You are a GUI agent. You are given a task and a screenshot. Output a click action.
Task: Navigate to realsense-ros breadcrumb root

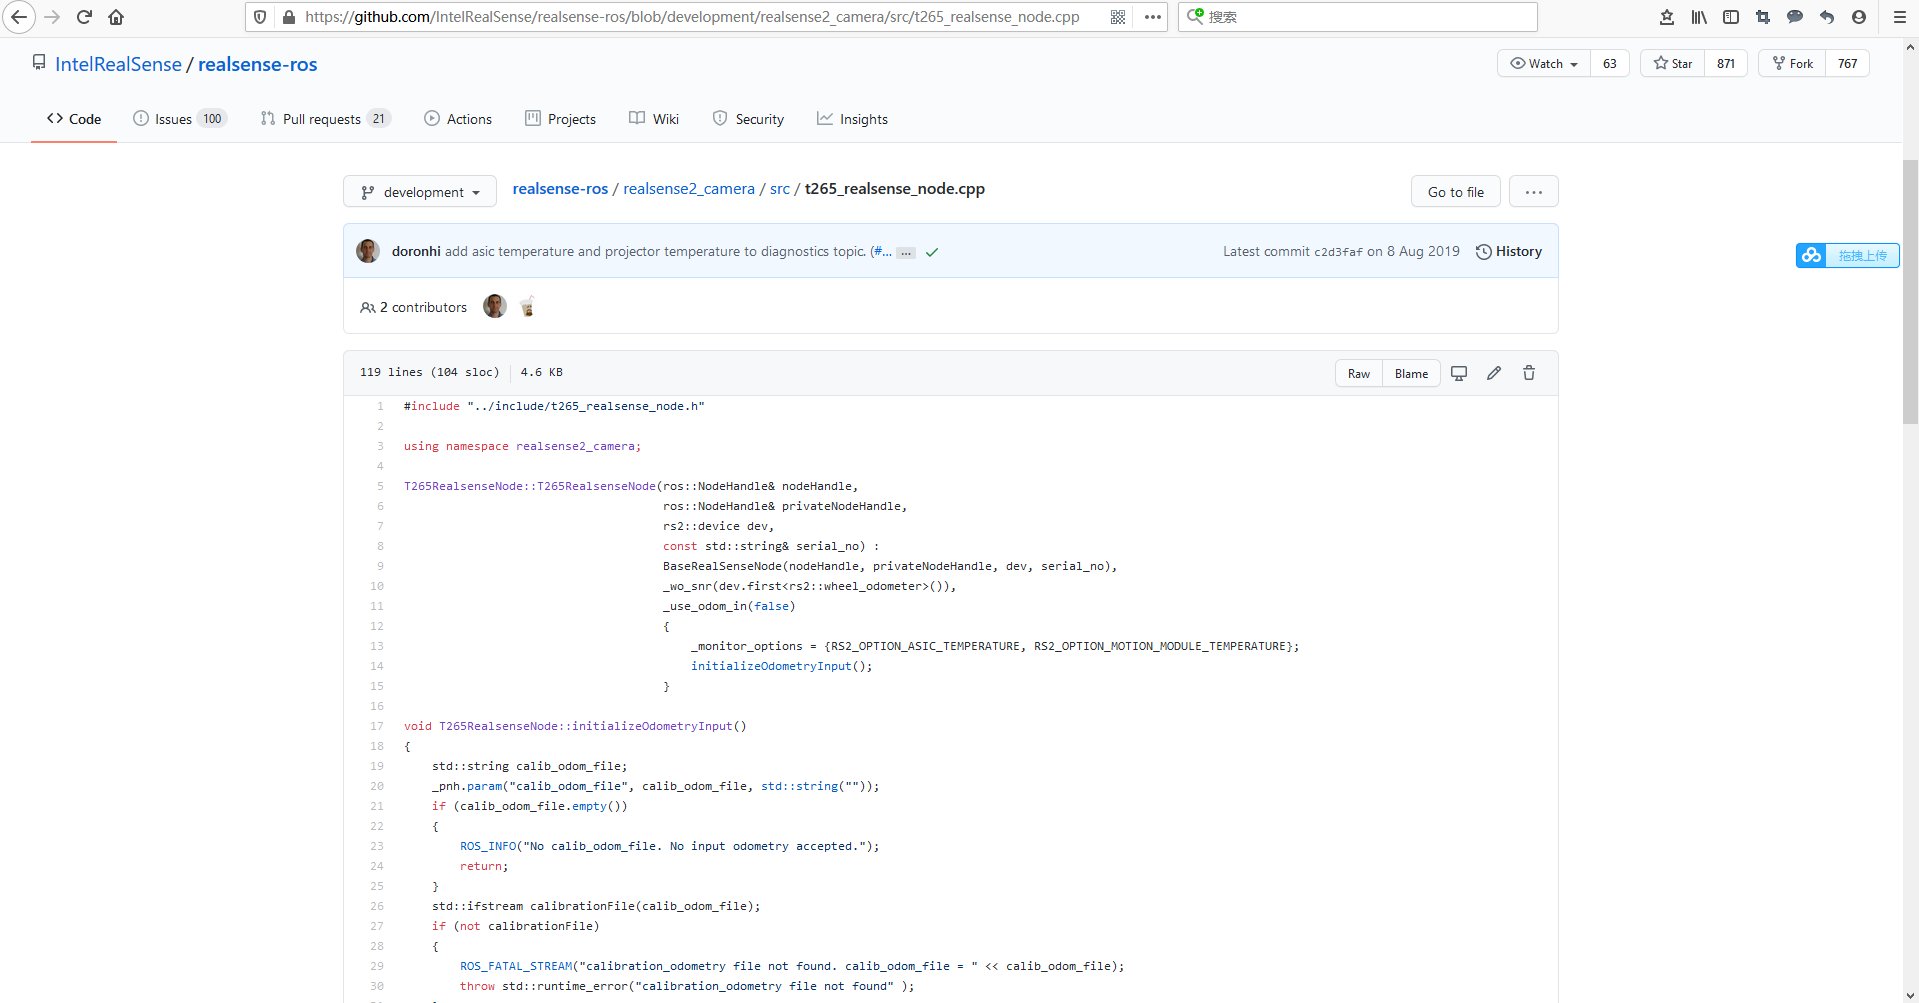[560, 189]
